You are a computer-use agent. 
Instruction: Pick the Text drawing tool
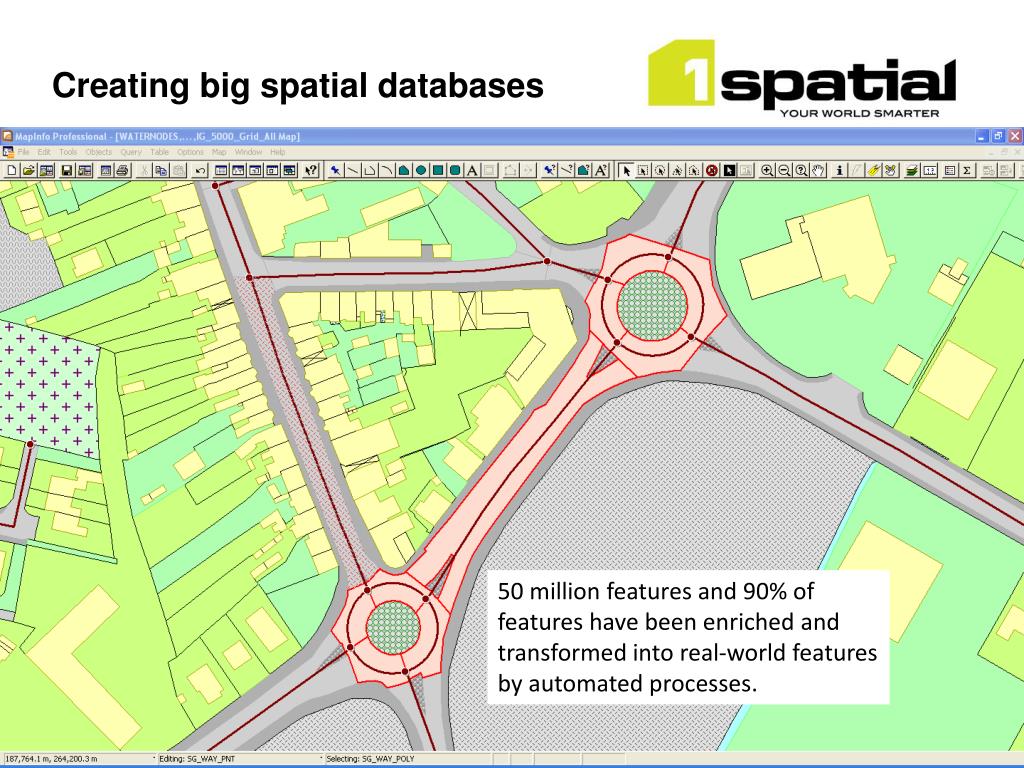472,170
